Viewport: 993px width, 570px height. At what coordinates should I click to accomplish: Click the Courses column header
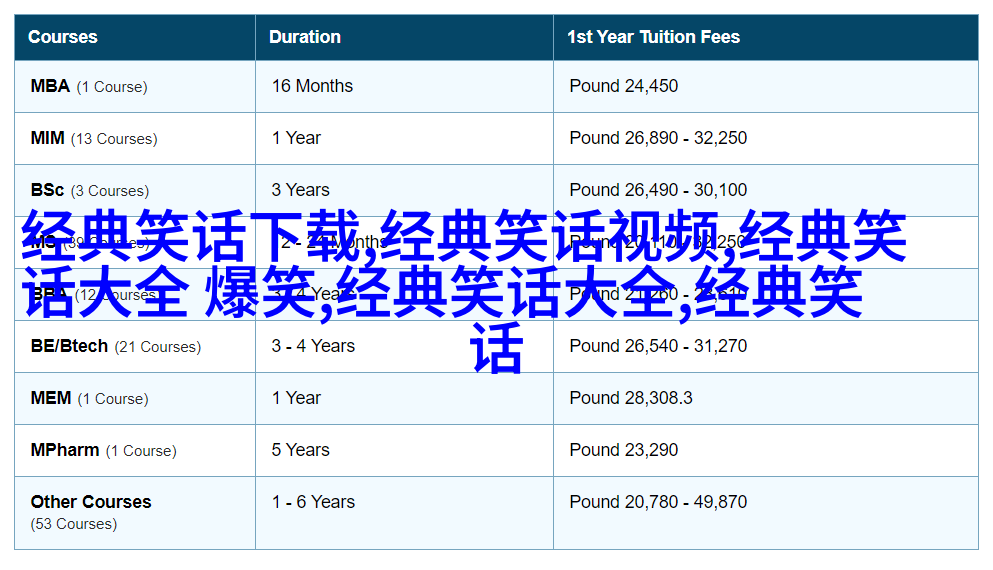point(62,37)
